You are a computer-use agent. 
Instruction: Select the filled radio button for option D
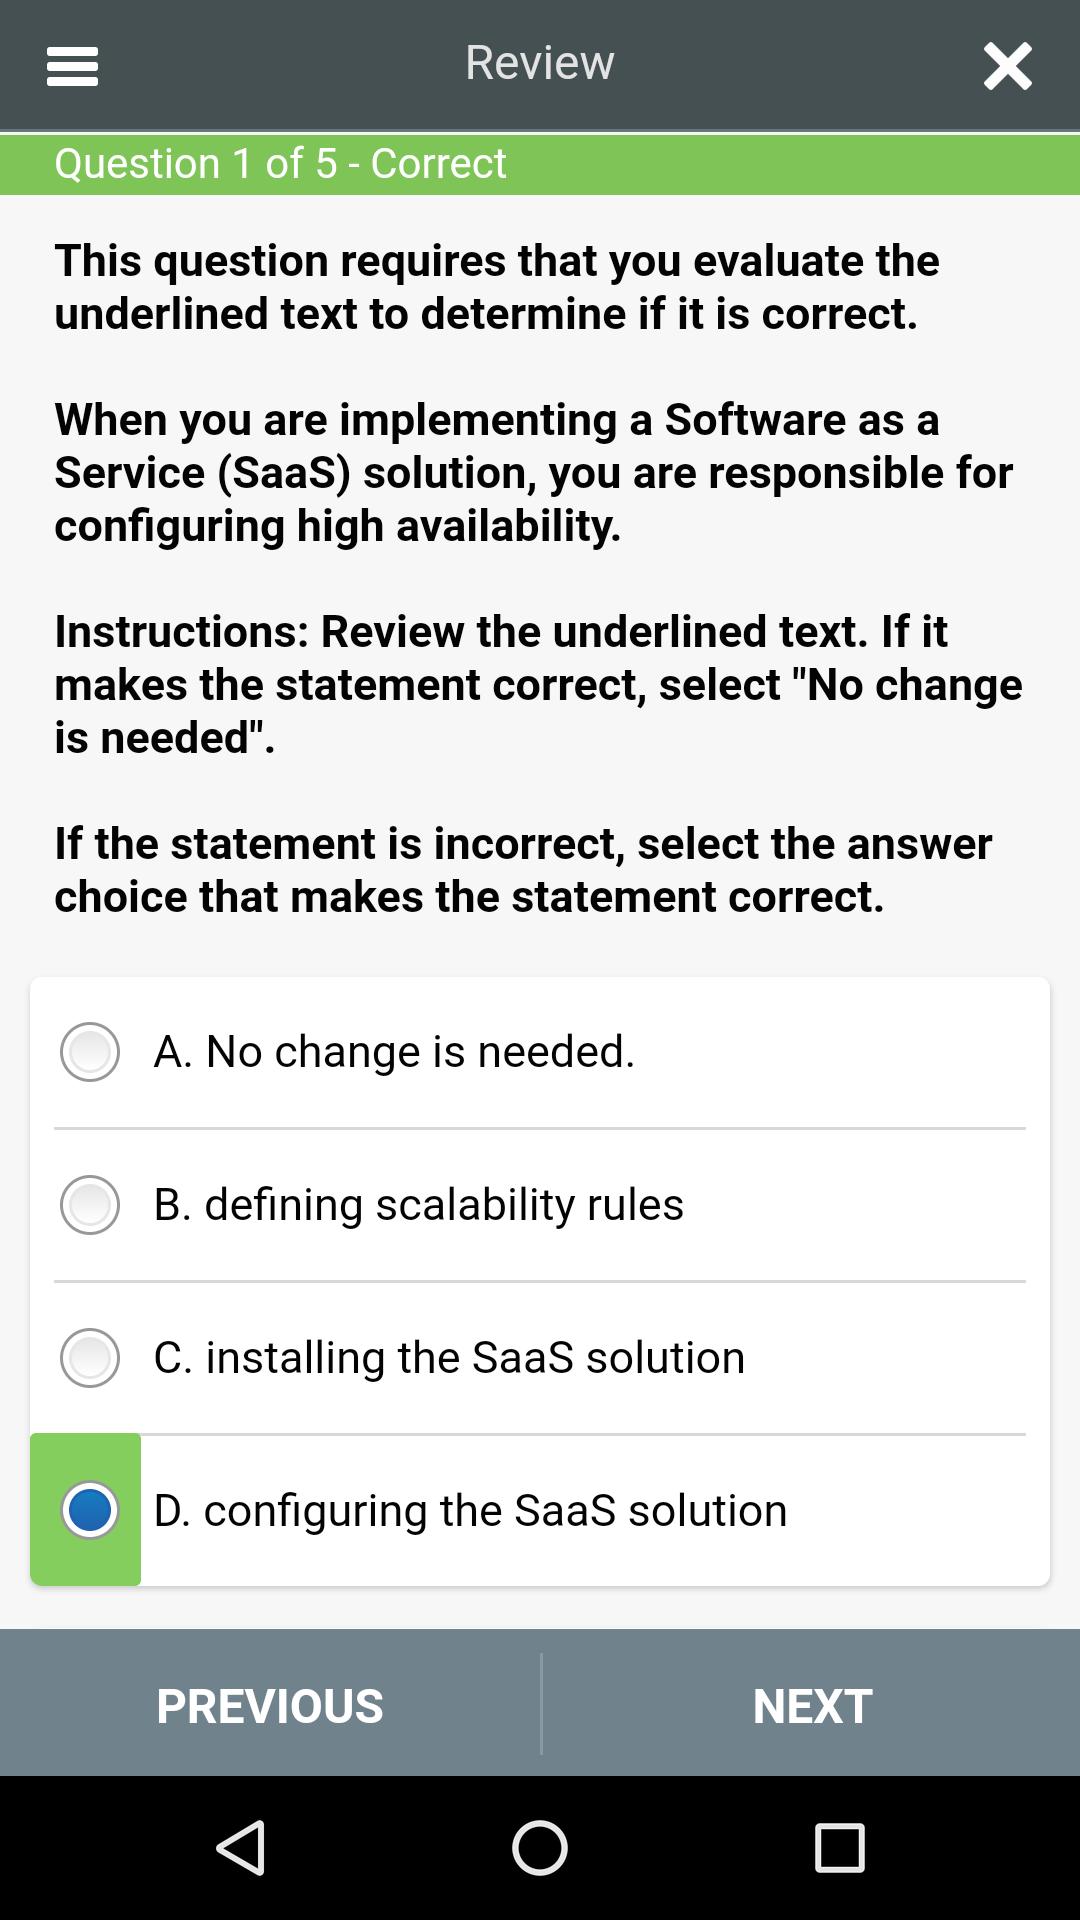[x=90, y=1510]
